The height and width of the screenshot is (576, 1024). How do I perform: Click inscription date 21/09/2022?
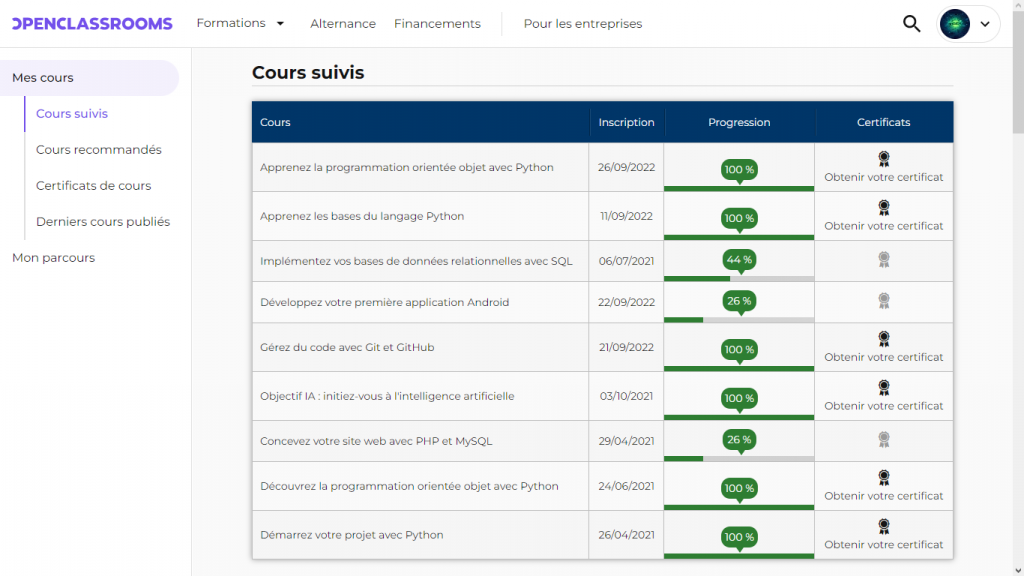point(626,347)
